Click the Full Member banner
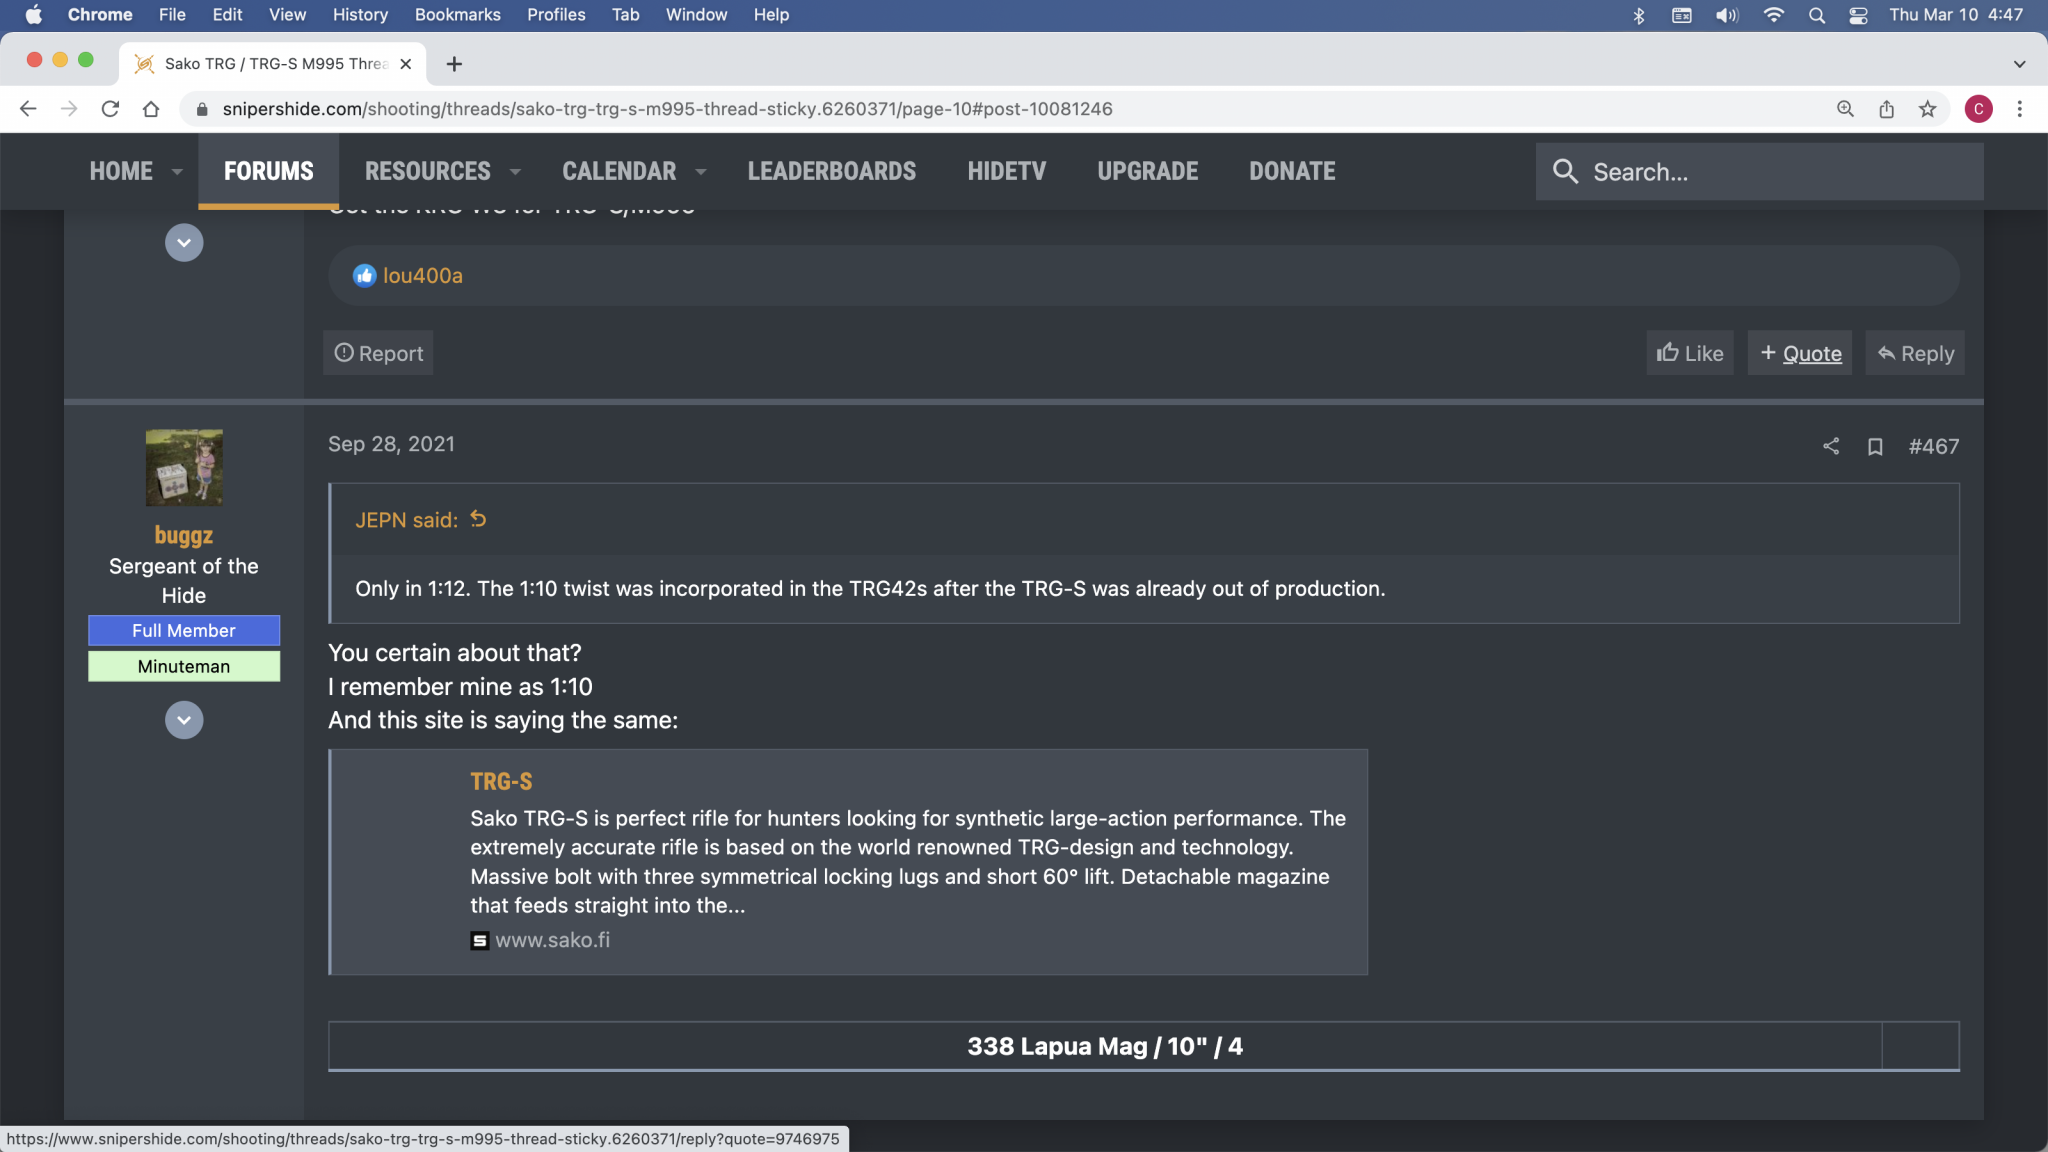Viewport: 2048px width, 1152px height. (184, 631)
